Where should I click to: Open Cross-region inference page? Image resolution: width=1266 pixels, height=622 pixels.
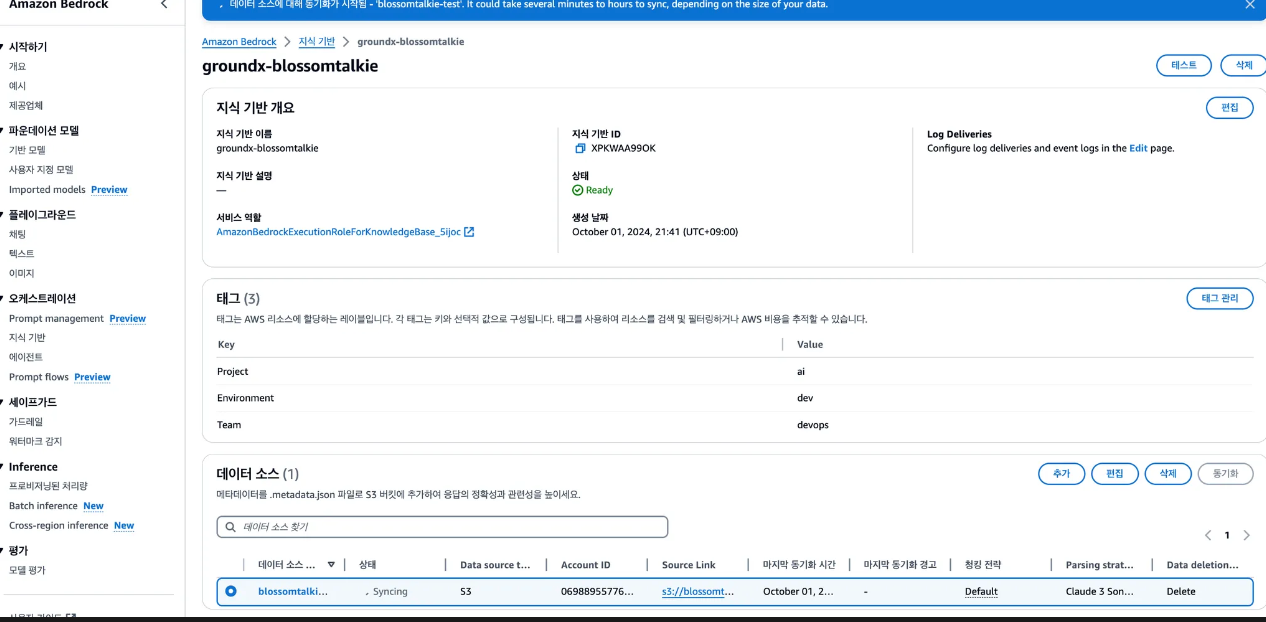tap(58, 525)
